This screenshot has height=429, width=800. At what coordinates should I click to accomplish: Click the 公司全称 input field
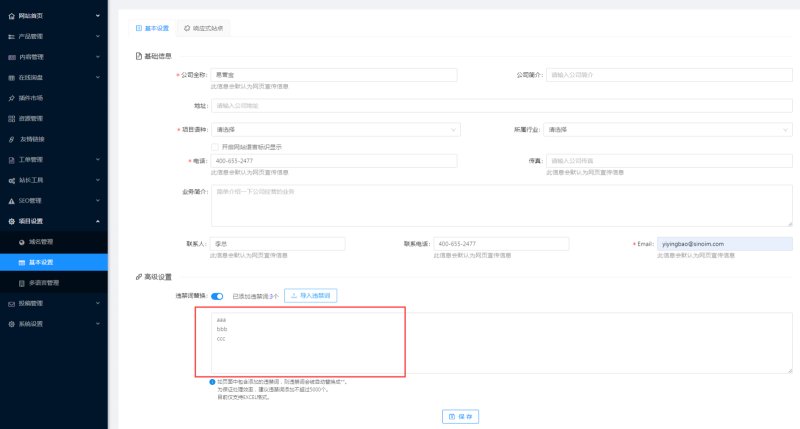pyautogui.click(x=333, y=75)
